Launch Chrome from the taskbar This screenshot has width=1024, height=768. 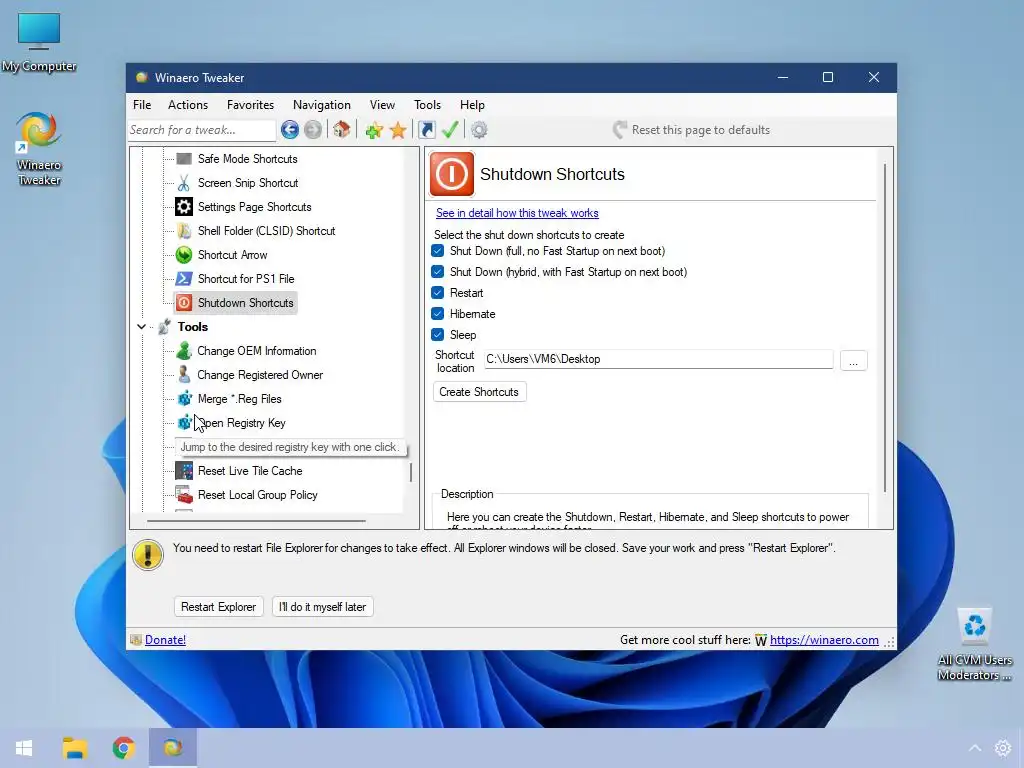(x=123, y=748)
